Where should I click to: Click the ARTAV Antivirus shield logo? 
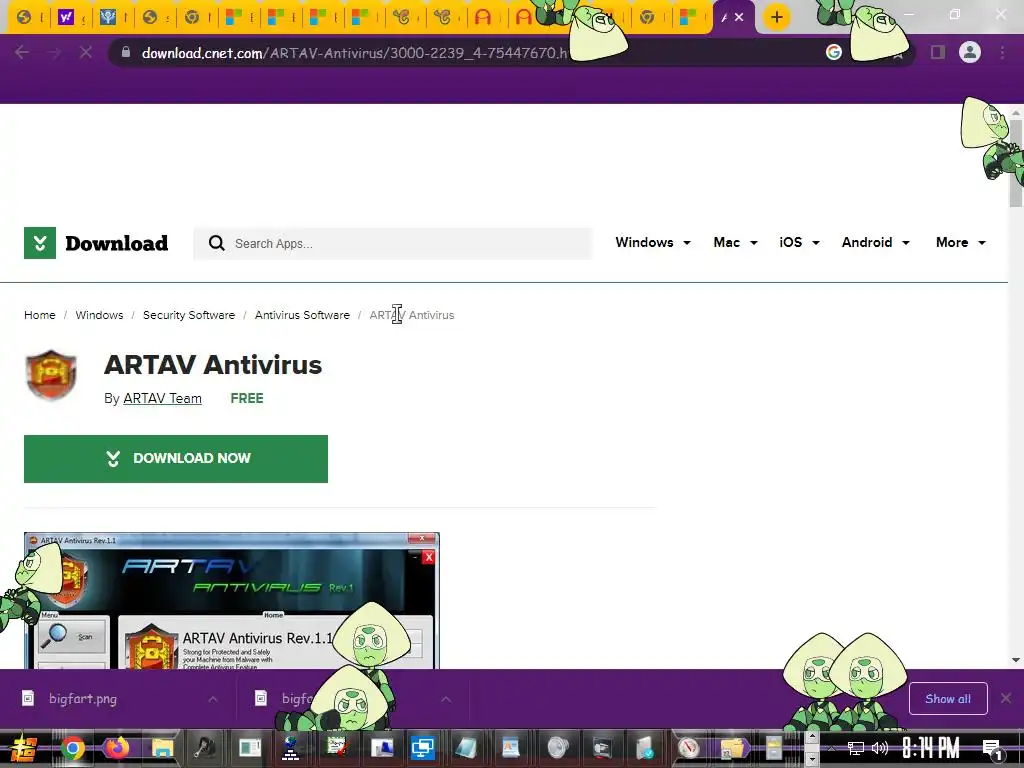pos(51,375)
